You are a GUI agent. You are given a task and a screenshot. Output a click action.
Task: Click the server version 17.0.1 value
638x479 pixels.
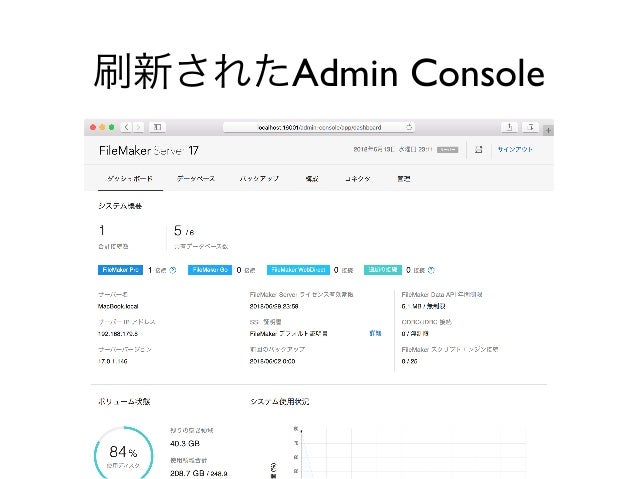113,361
